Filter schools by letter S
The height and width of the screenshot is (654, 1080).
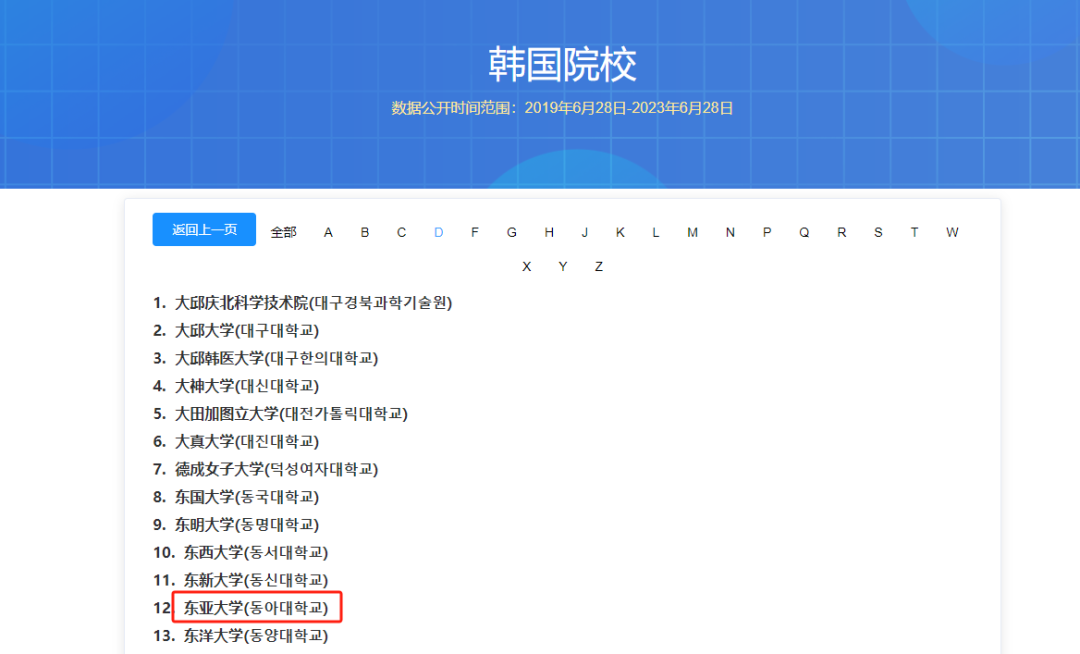878,233
